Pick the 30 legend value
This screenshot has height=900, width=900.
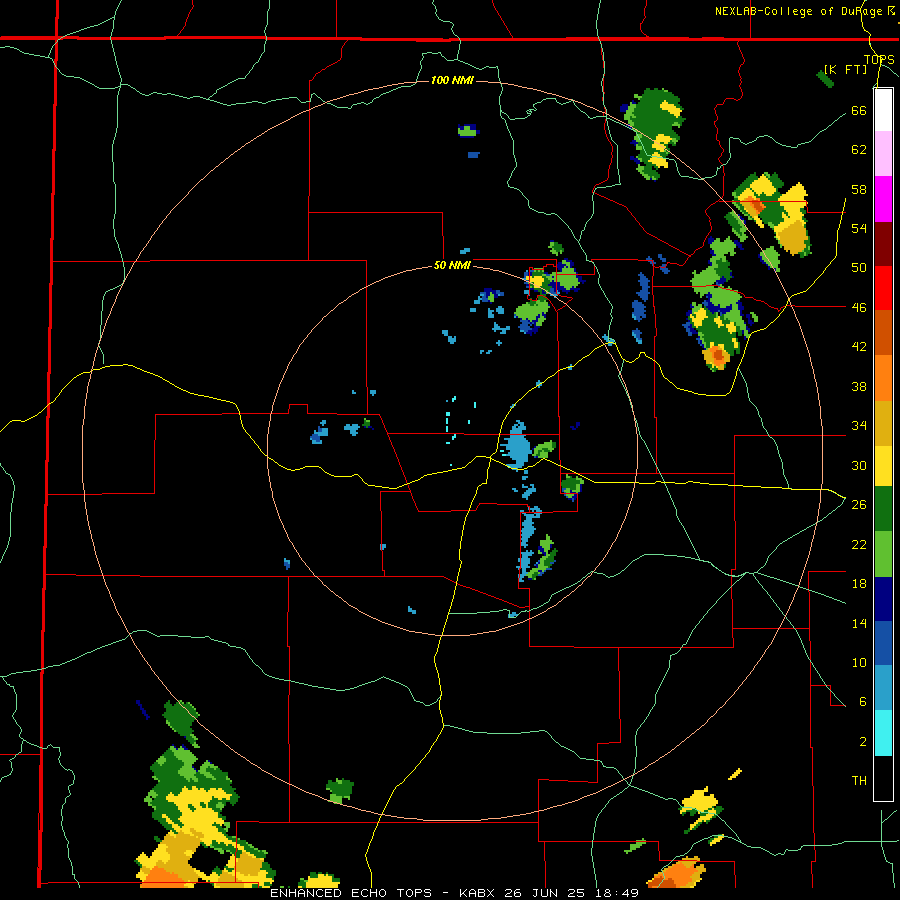coord(859,465)
